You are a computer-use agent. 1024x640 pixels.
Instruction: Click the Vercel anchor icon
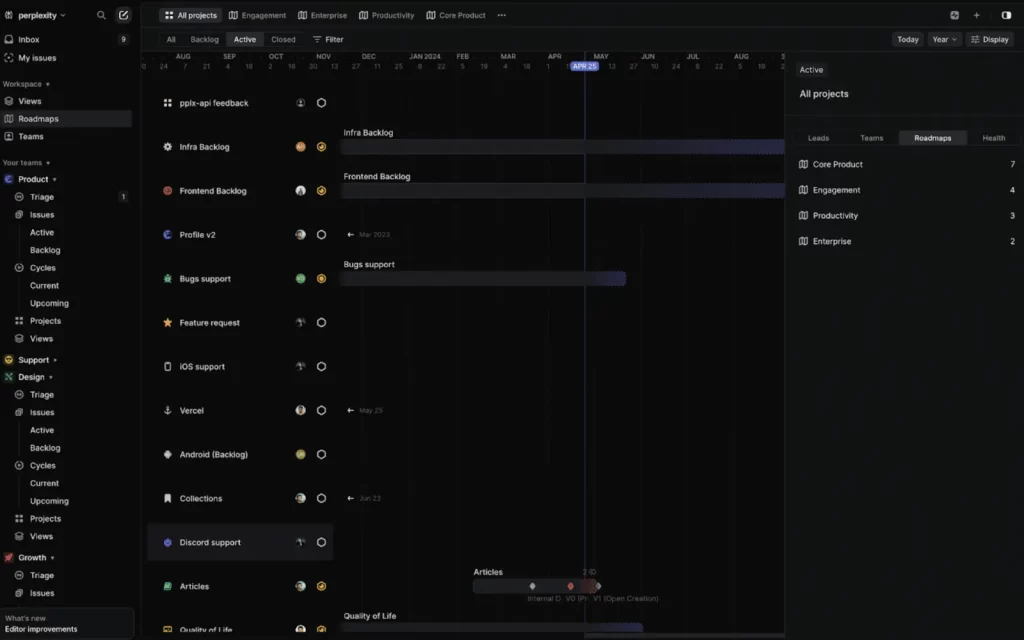coord(168,411)
